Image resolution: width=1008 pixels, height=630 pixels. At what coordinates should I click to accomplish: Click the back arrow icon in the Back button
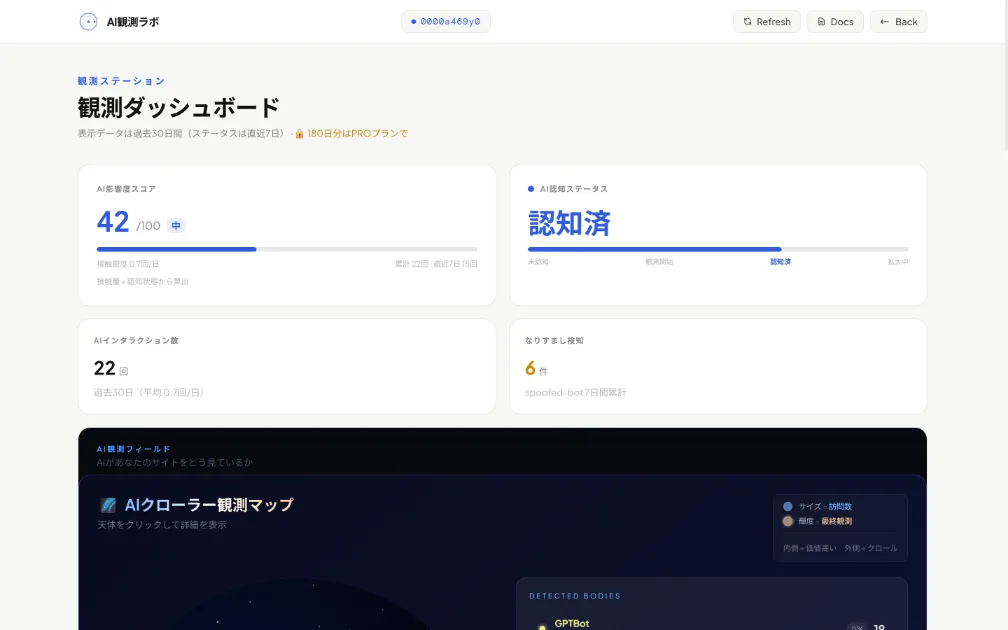[x=883, y=21]
